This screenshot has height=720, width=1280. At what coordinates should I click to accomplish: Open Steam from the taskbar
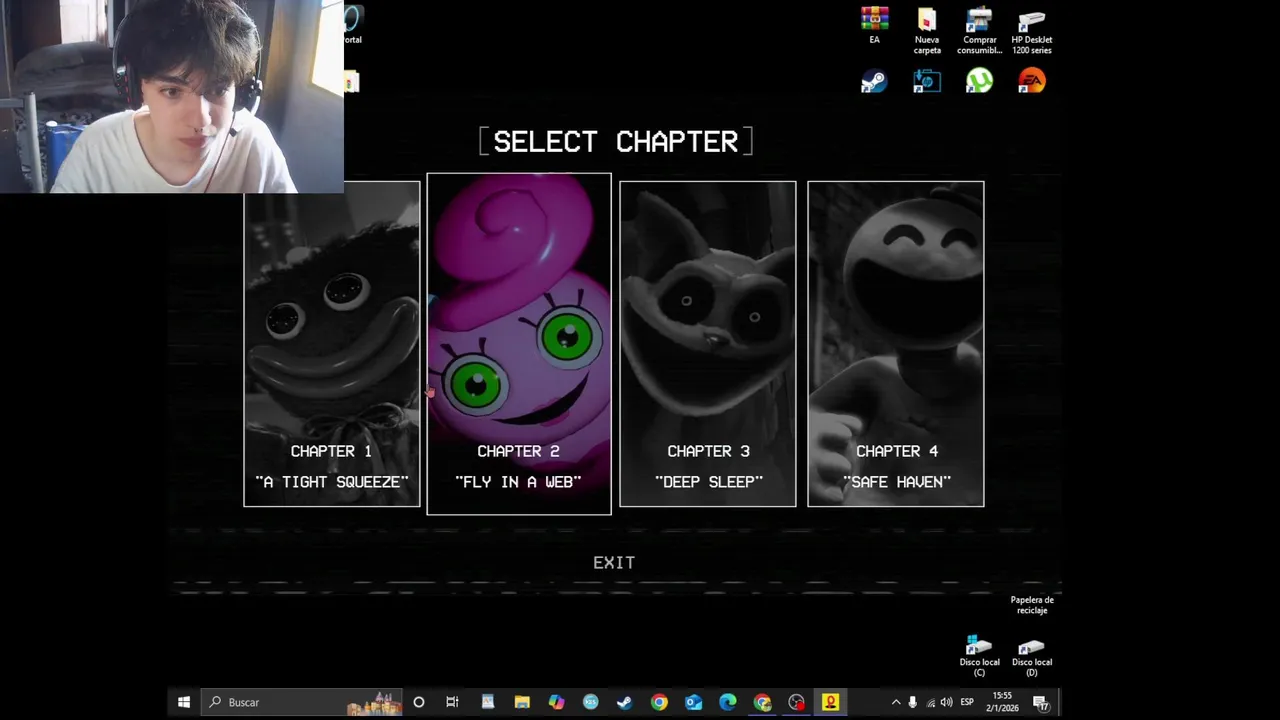pyautogui.click(x=624, y=702)
